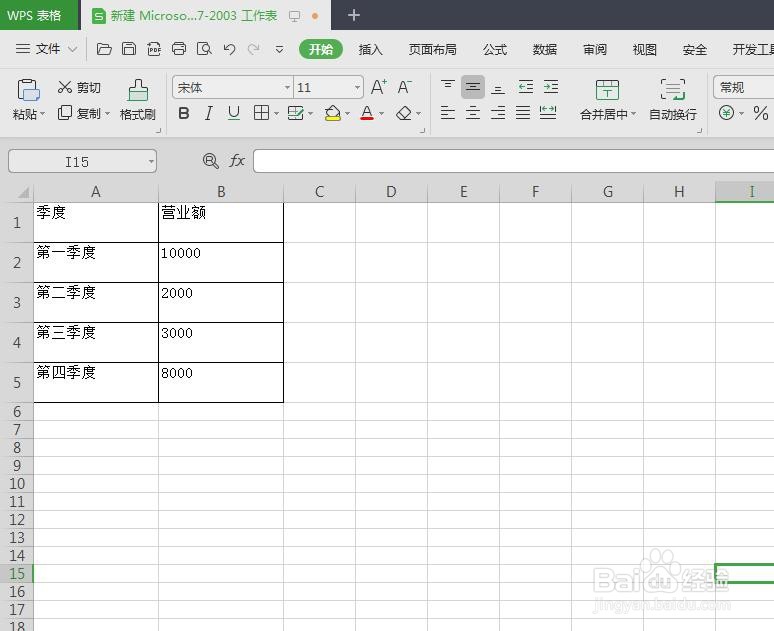774x631 pixels.
Task: Switch to the 公式 tab
Action: [495, 49]
